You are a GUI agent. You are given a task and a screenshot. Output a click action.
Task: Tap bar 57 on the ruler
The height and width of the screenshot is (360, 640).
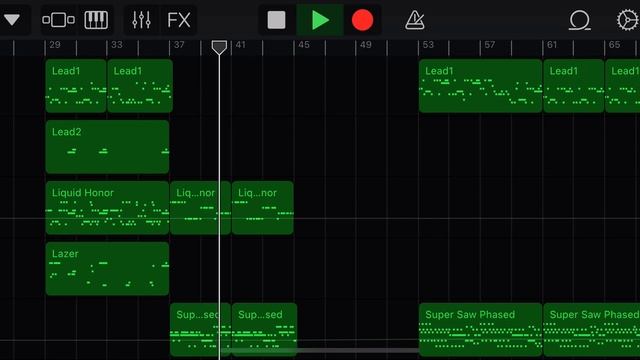(489, 44)
